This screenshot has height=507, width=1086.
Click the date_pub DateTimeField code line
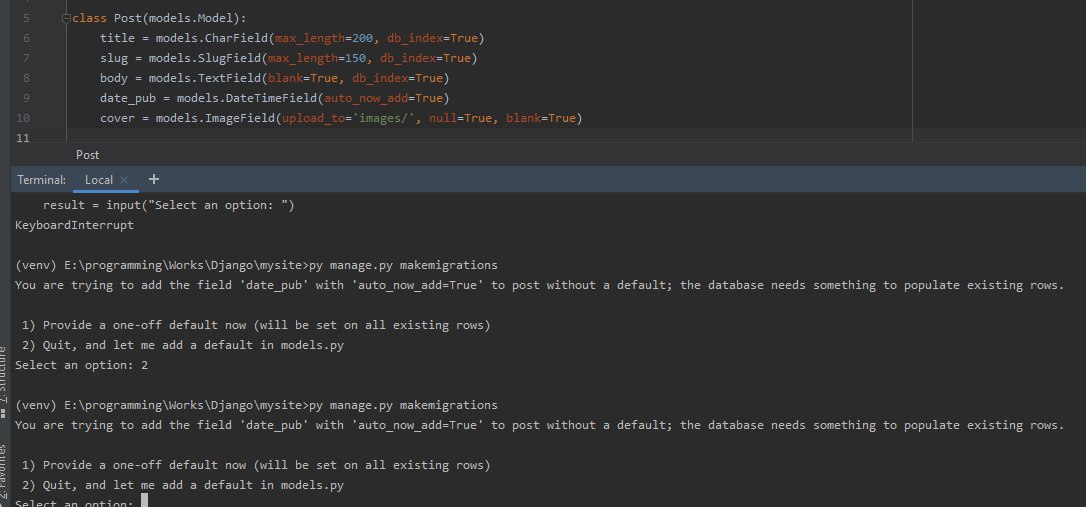pyautogui.click(x=274, y=98)
